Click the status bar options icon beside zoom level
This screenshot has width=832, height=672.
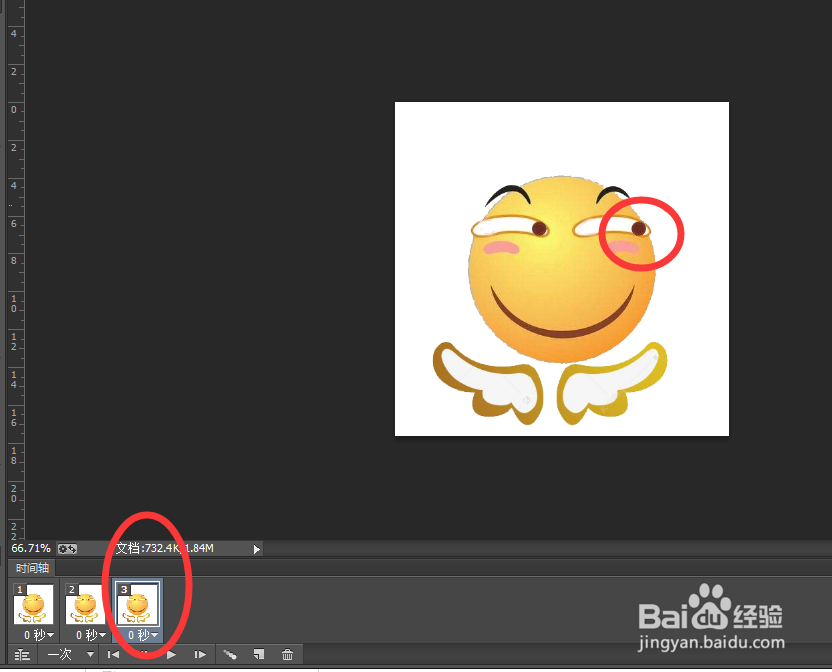click(66, 548)
